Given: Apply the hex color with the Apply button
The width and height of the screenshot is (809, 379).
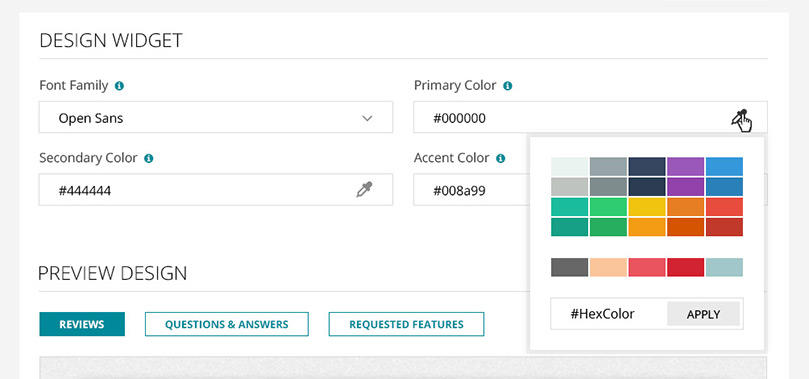Looking at the screenshot, I should tap(703, 314).
